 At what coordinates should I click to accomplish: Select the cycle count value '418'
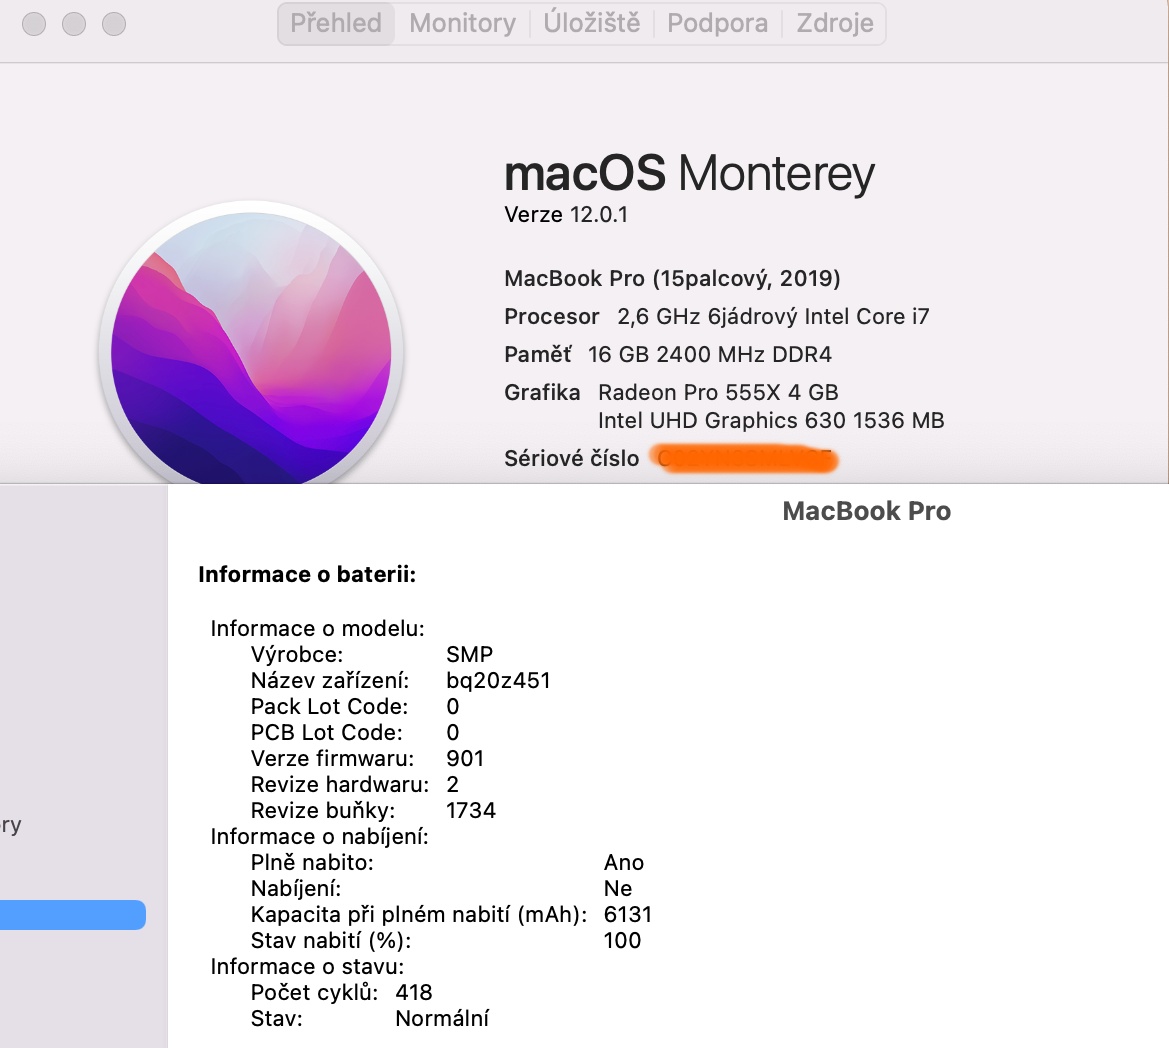[x=414, y=993]
